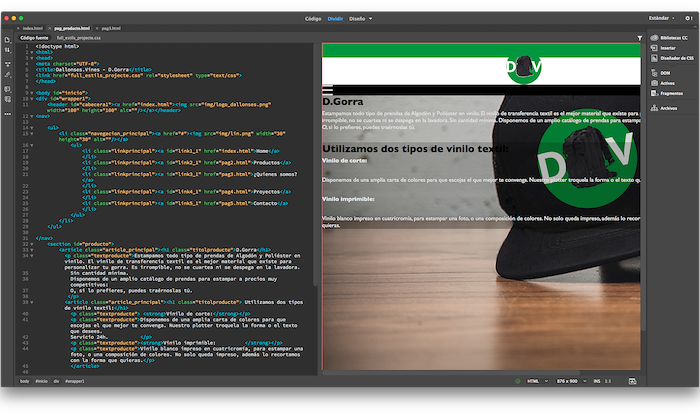Click the 1:1 cursor position in status bar
700x416 pixels.
point(608,381)
